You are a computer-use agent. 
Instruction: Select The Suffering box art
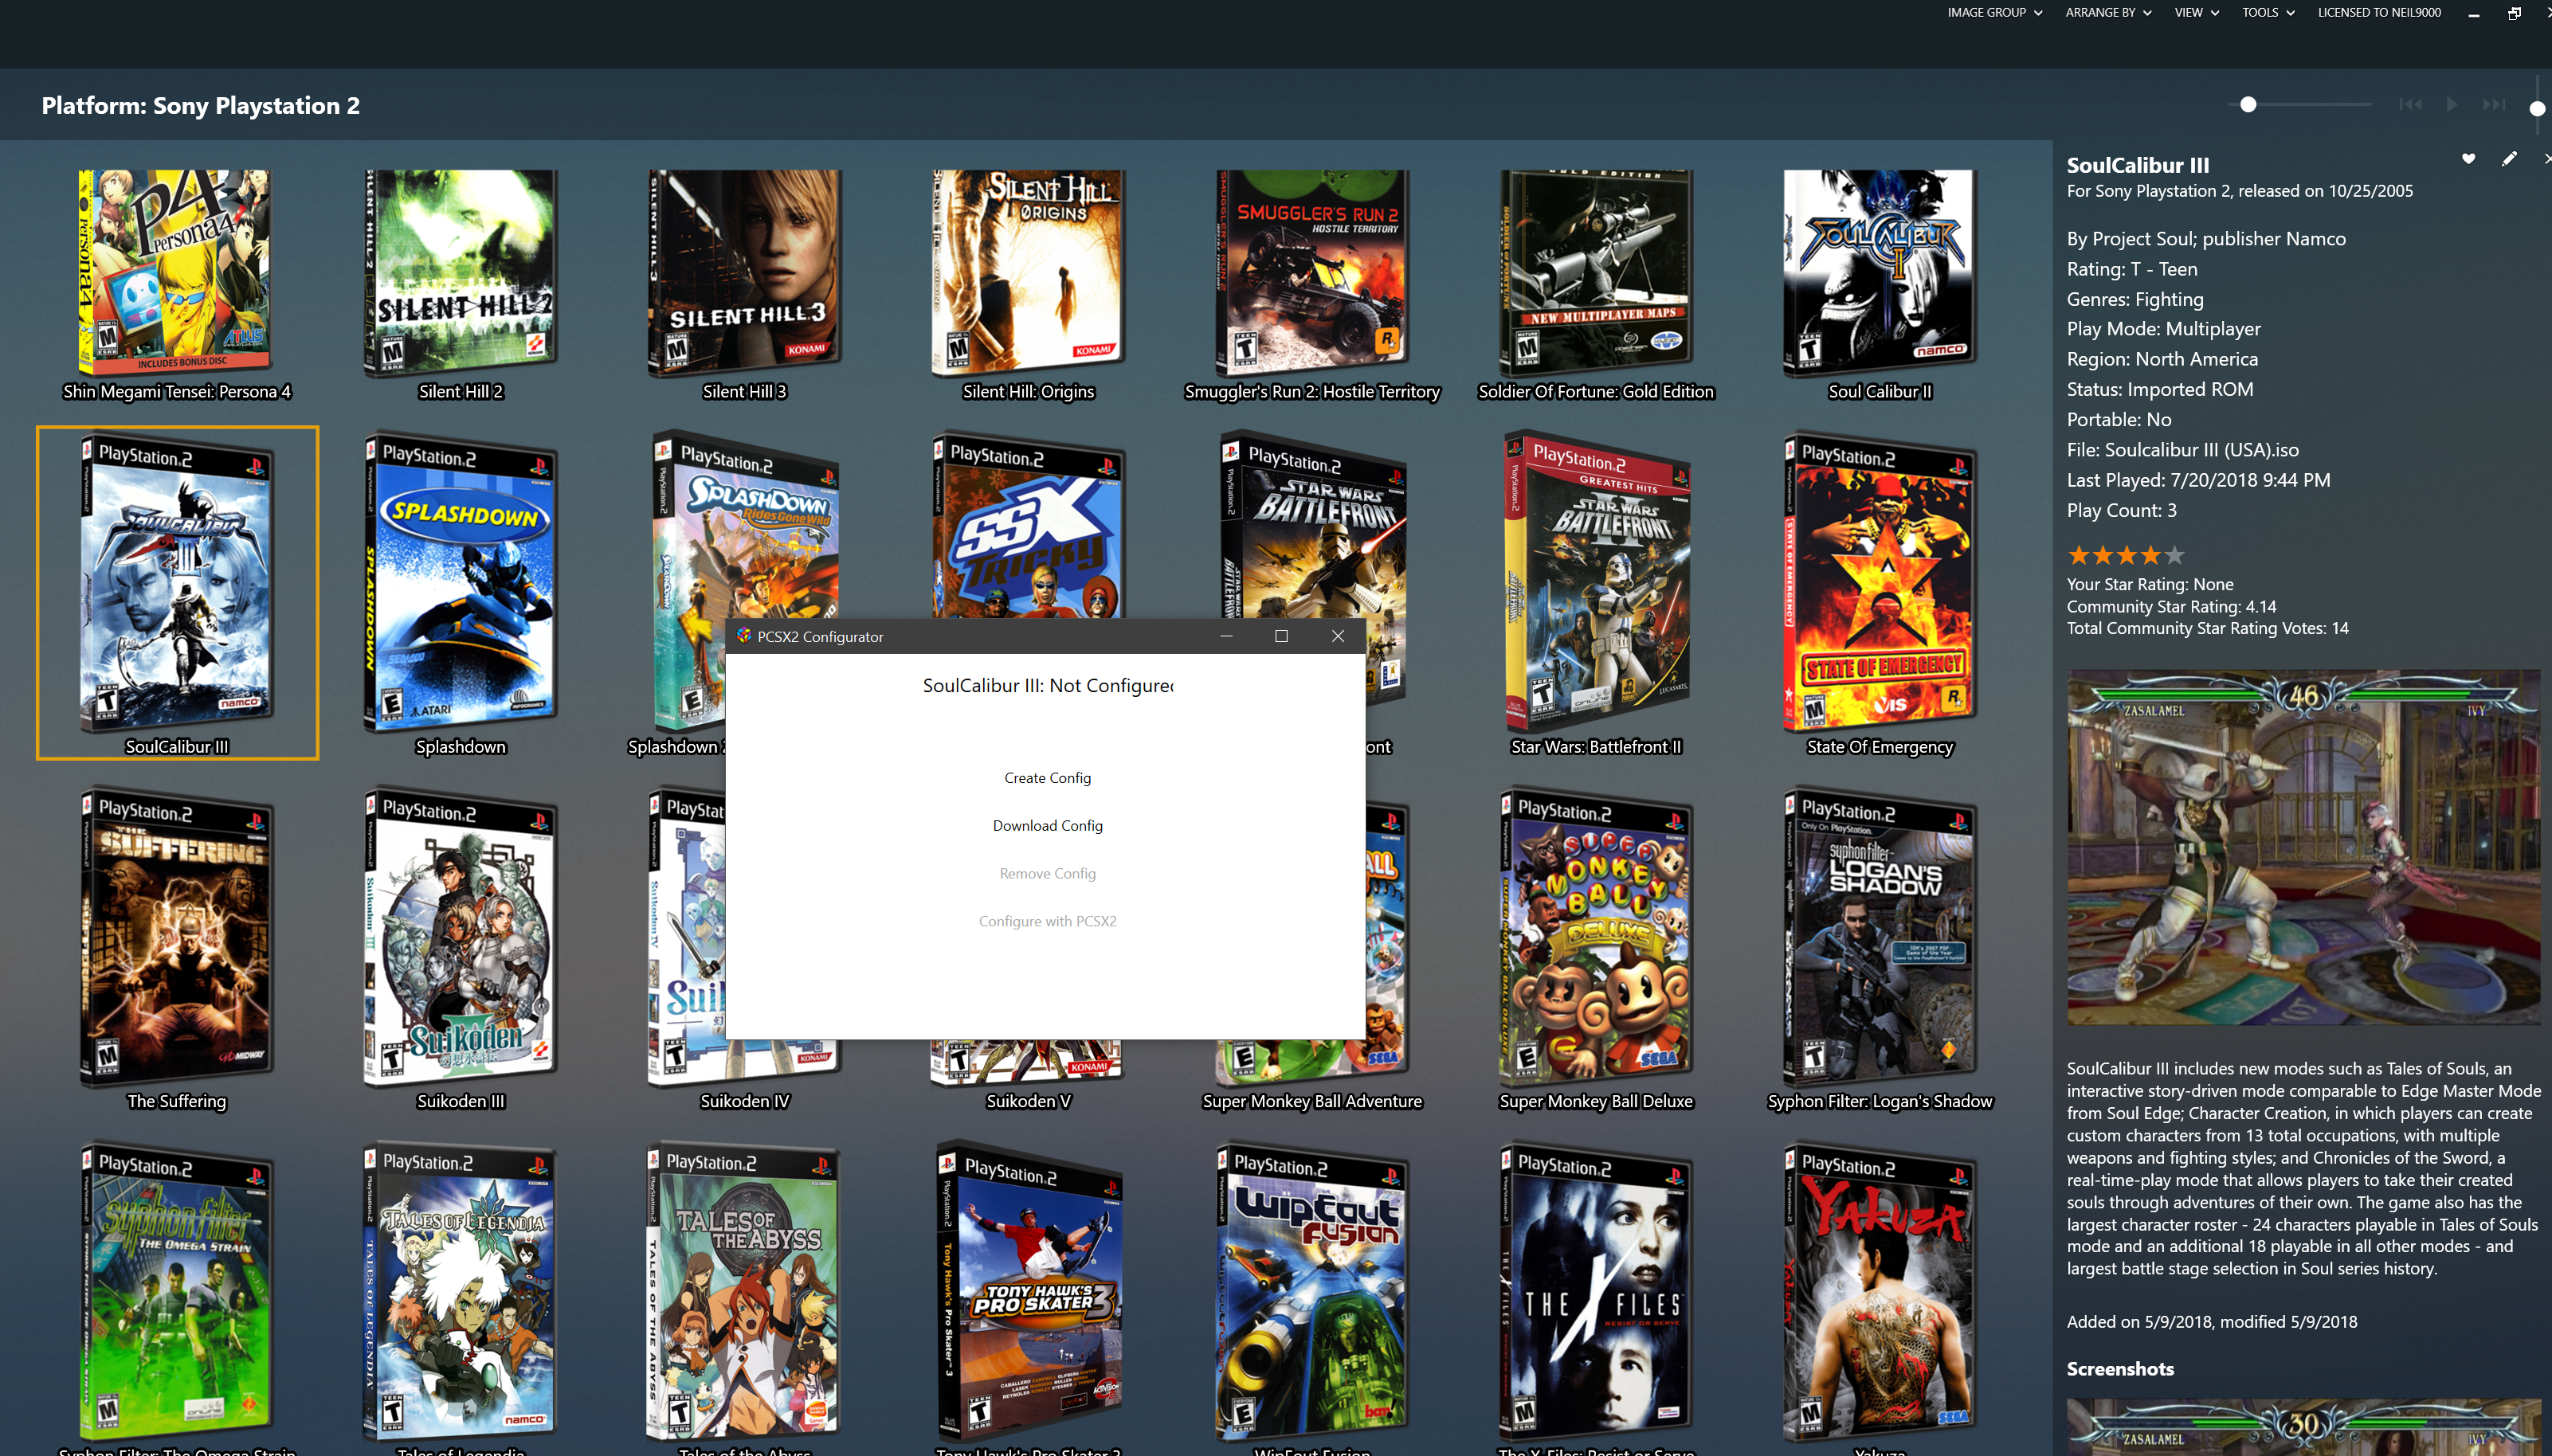(176, 937)
